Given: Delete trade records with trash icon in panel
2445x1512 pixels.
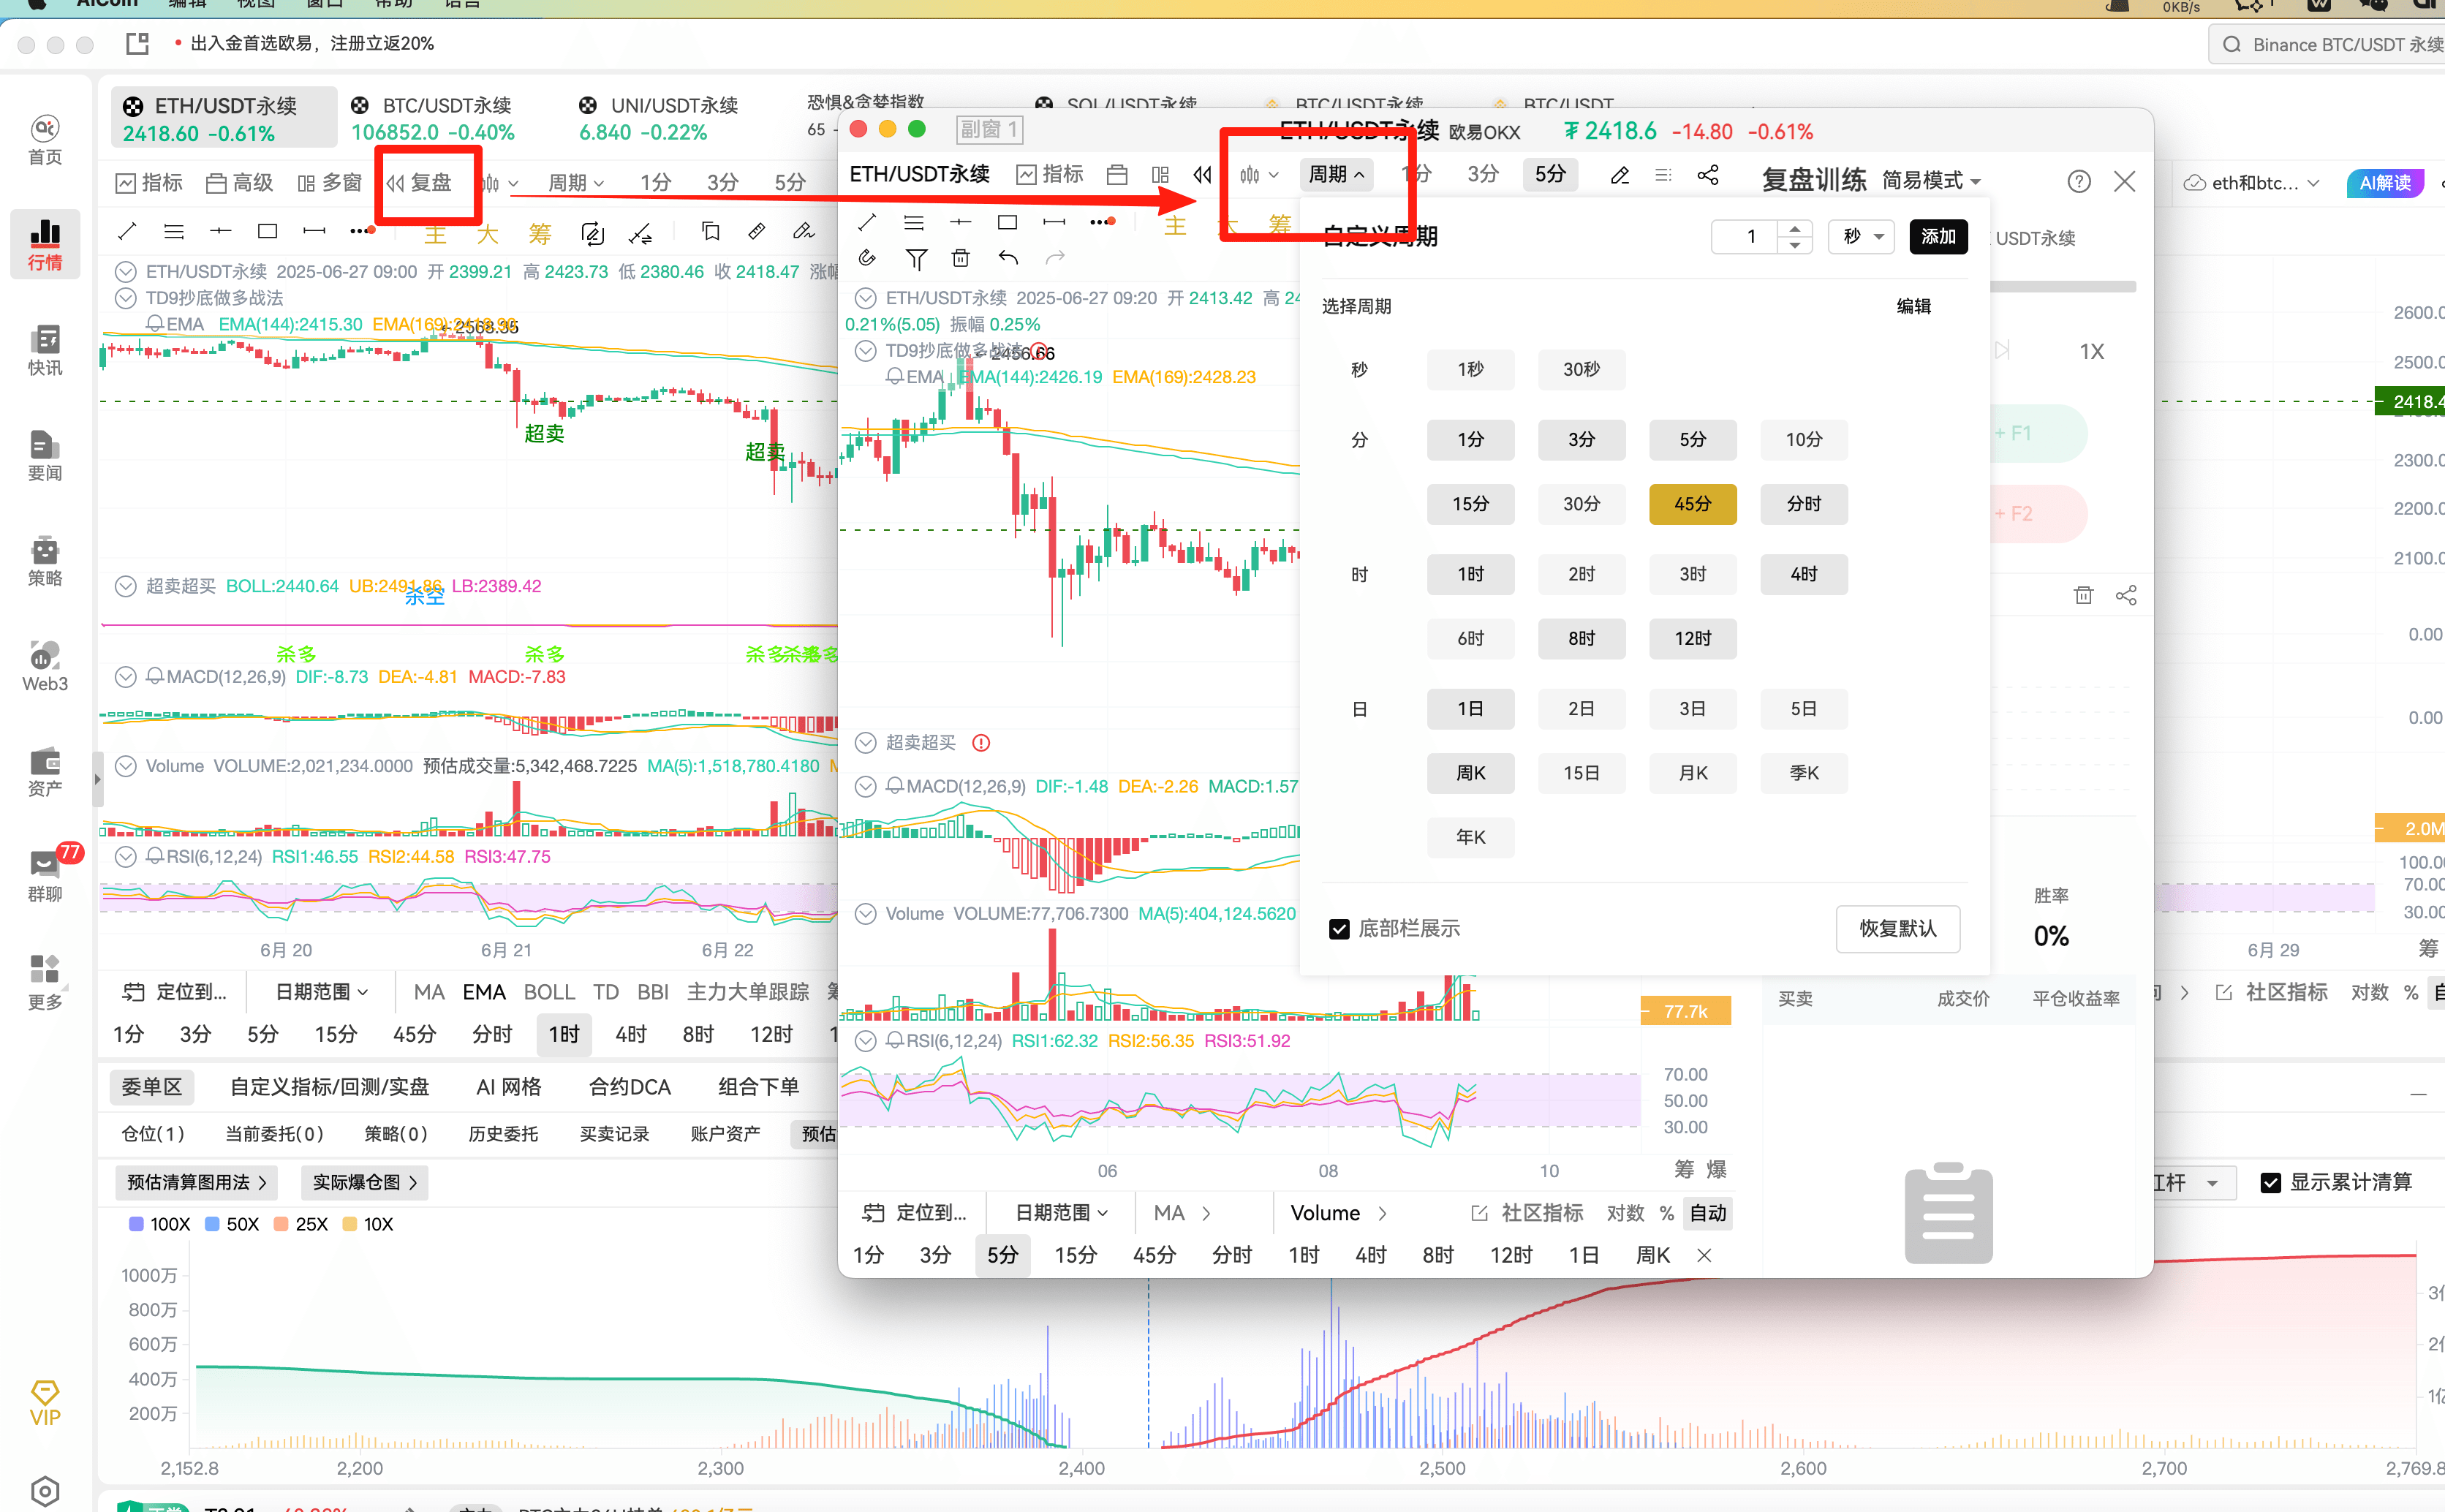Looking at the screenshot, I should pyautogui.click(x=2083, y=595).
